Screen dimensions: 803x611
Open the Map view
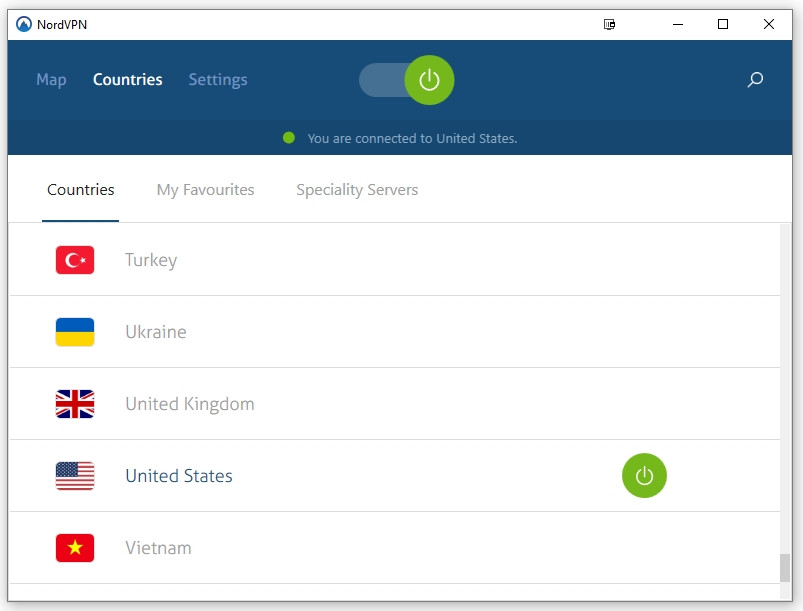(51, 80)
